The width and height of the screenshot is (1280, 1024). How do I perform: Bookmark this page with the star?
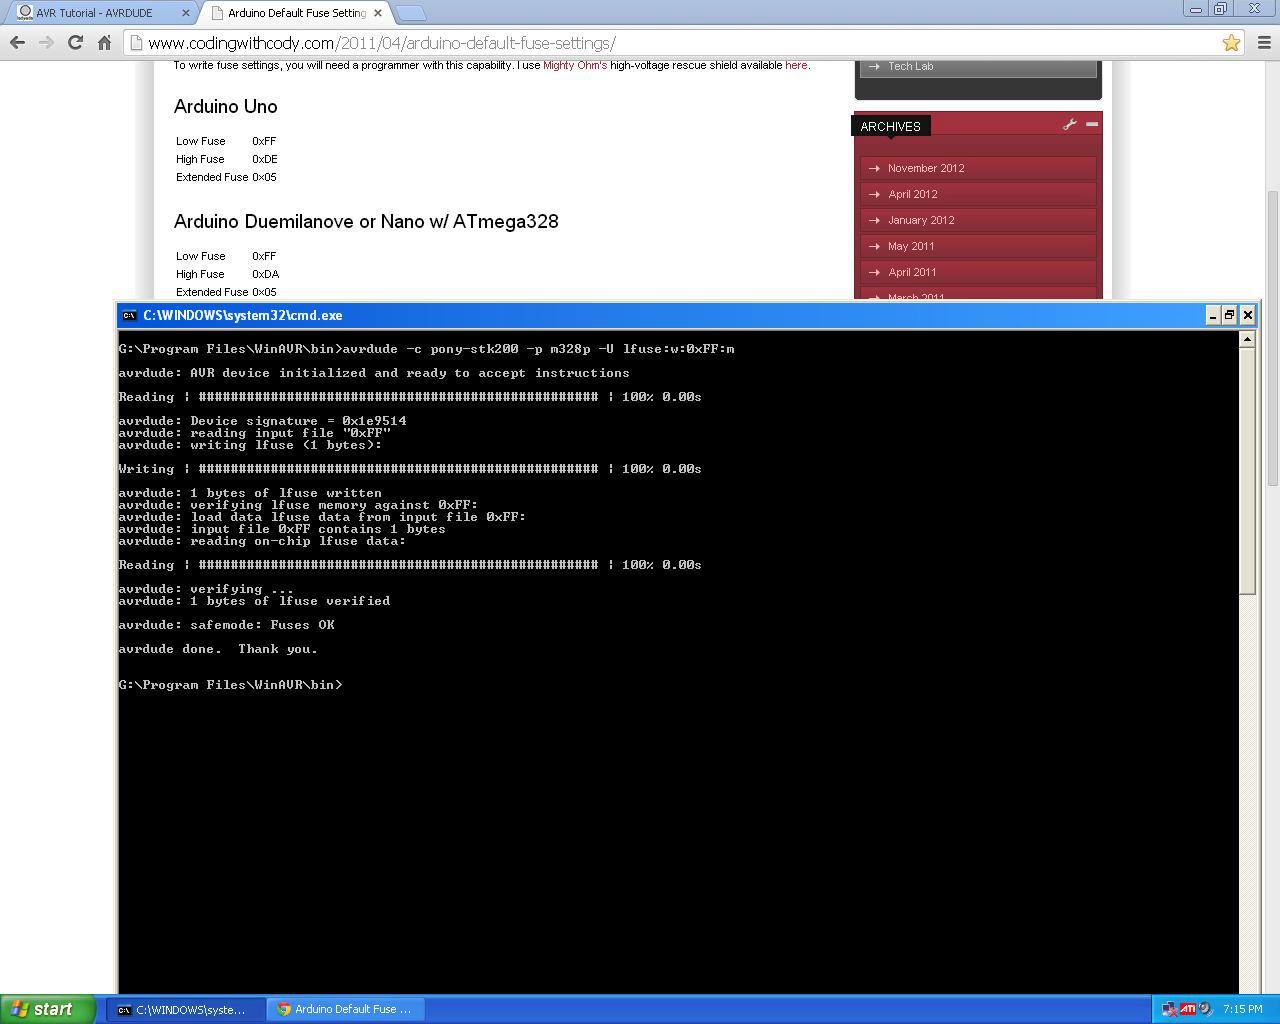(x=1231, y=42)
